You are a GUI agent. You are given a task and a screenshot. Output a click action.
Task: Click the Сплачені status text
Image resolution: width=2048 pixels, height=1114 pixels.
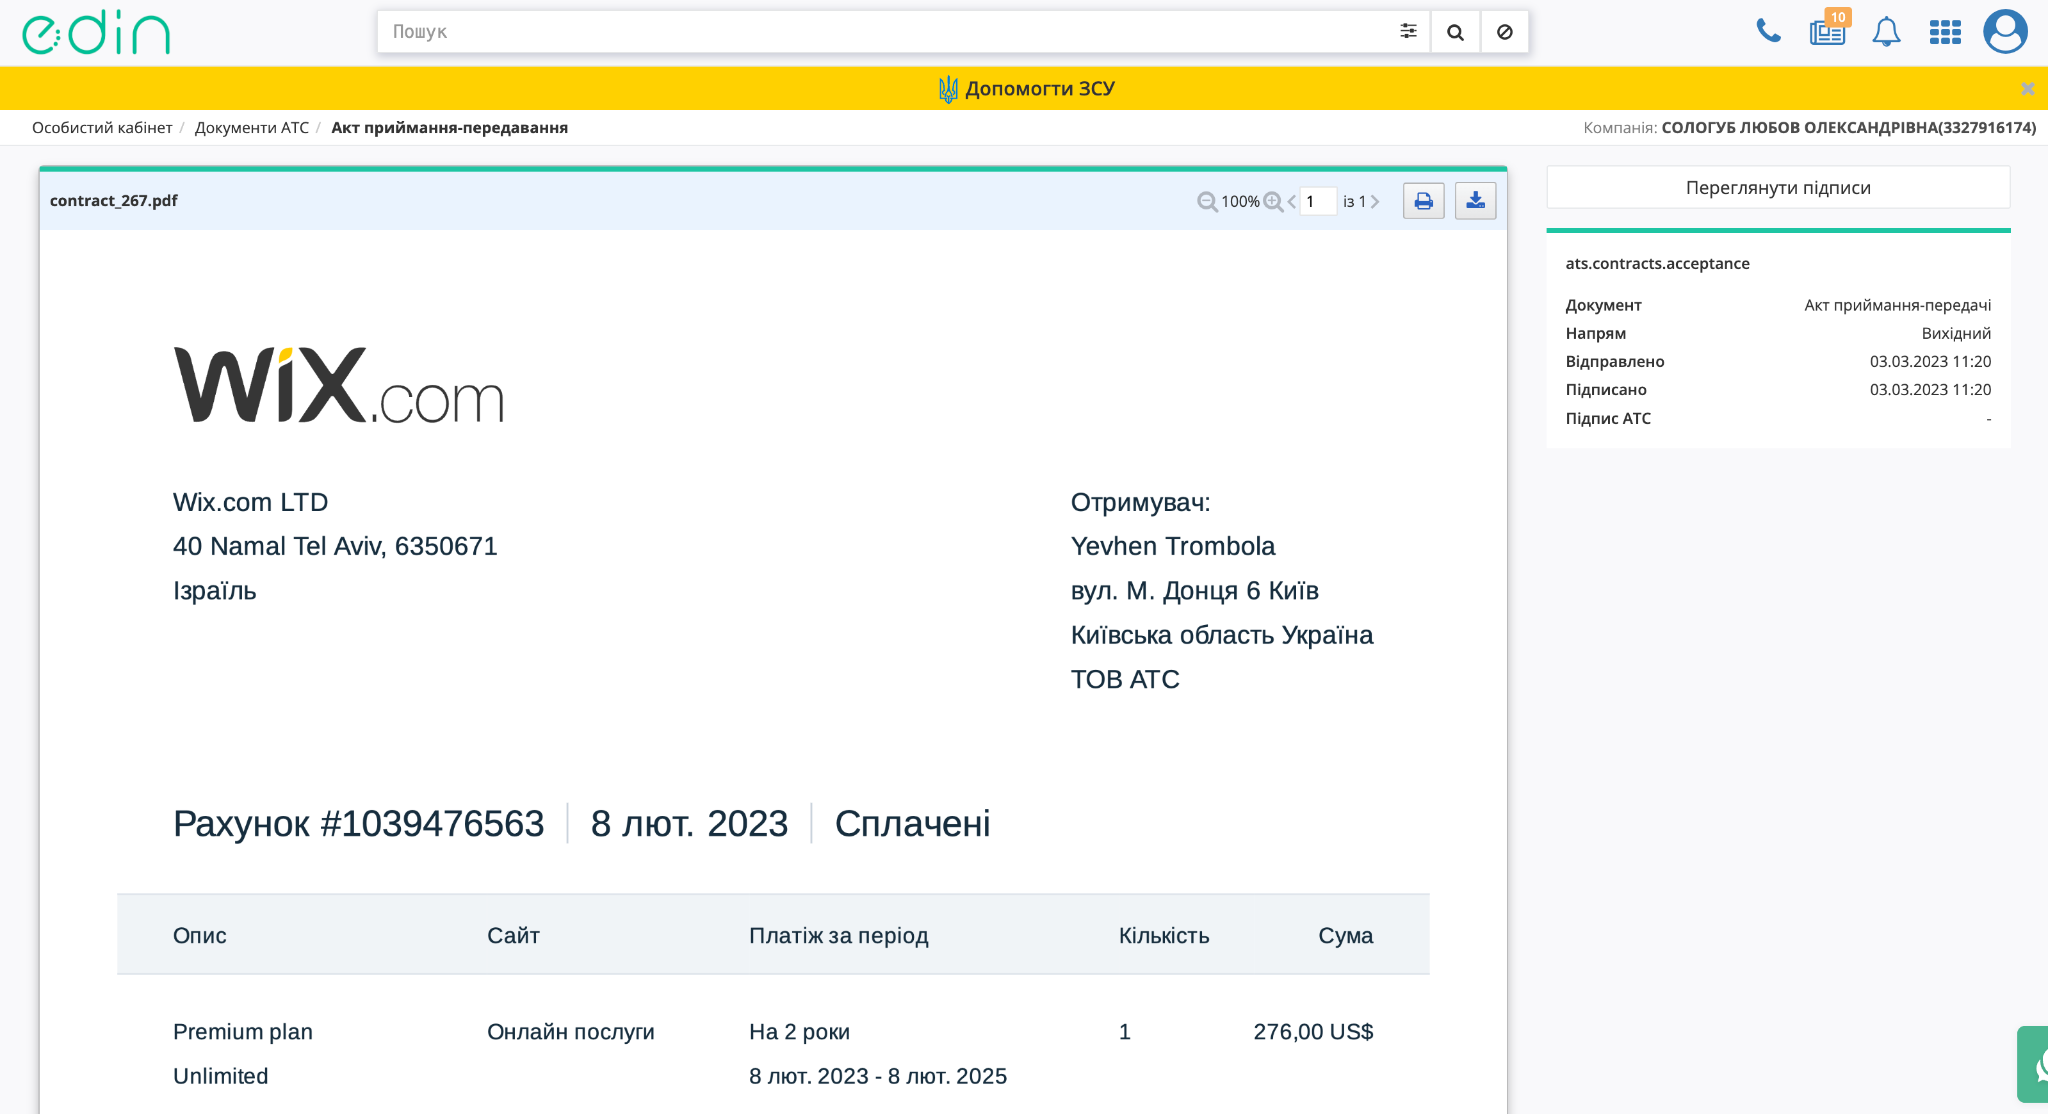(x=912, y=824)
